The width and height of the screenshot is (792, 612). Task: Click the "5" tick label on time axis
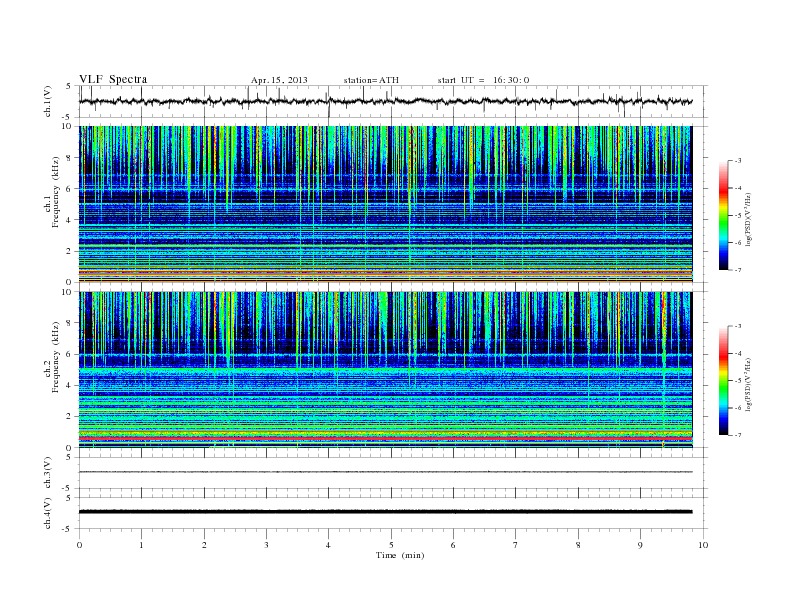click(391, 545)
